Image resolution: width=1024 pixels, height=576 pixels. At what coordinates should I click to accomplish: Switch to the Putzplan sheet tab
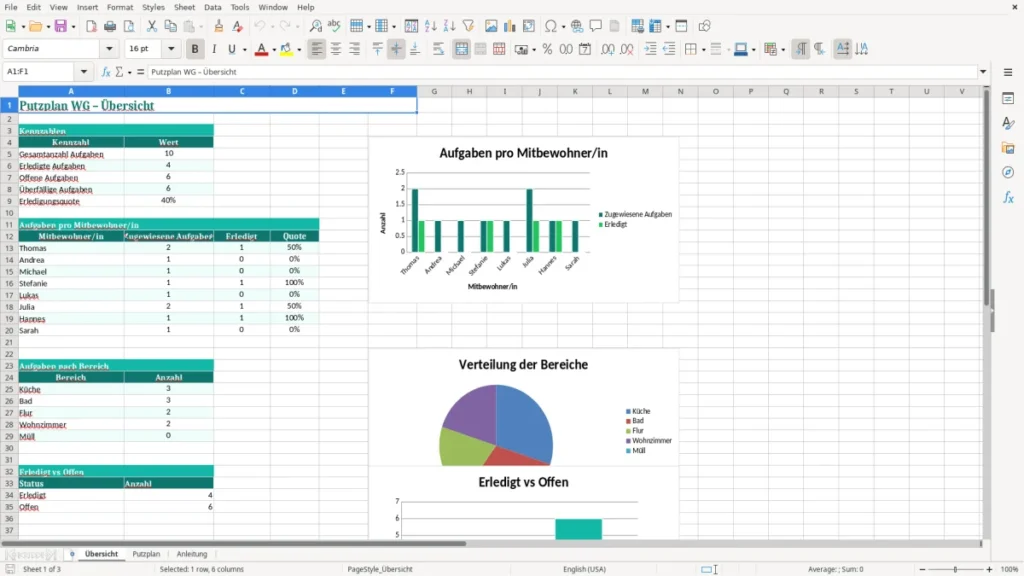pyautogui.click(x=146, y=554)
